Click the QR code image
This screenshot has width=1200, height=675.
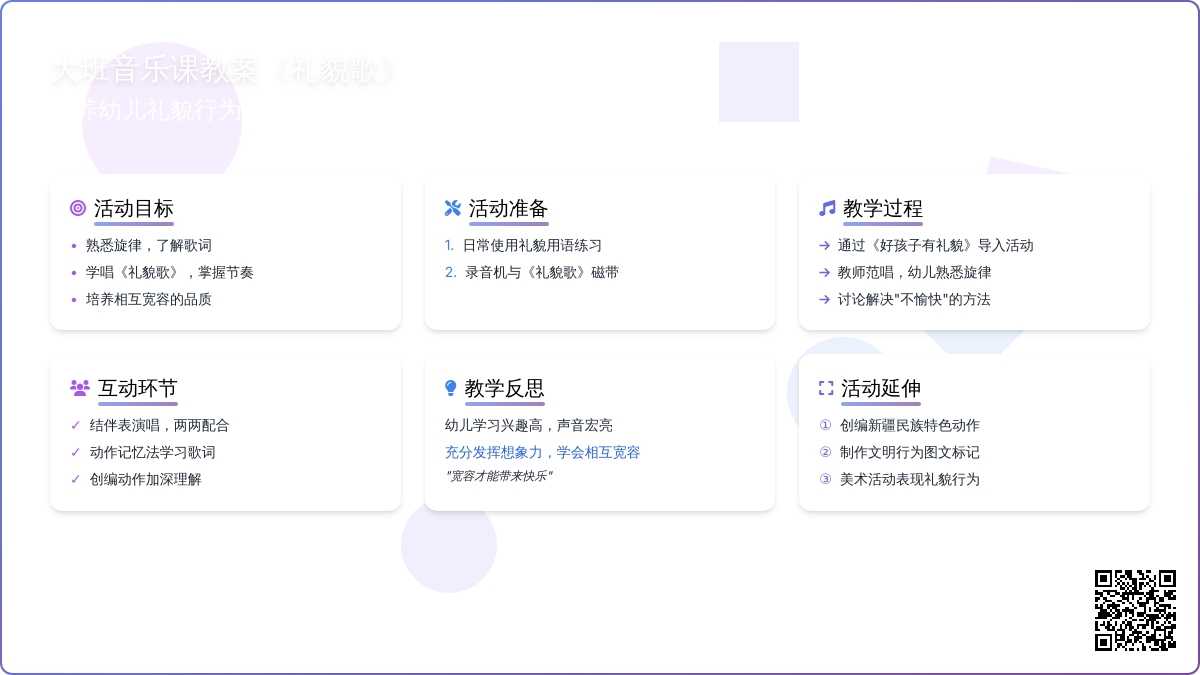tap(1135, 610)
